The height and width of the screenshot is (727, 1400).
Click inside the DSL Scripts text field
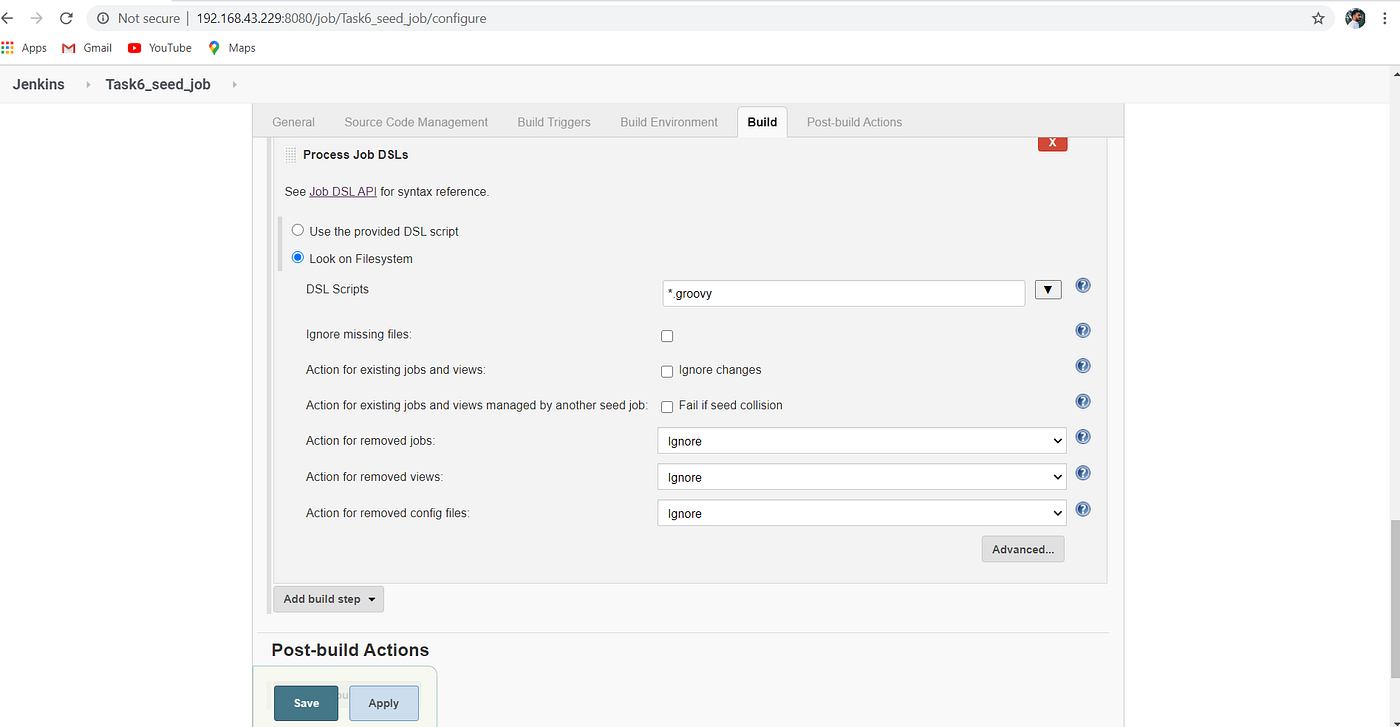(x=842, y=293)
